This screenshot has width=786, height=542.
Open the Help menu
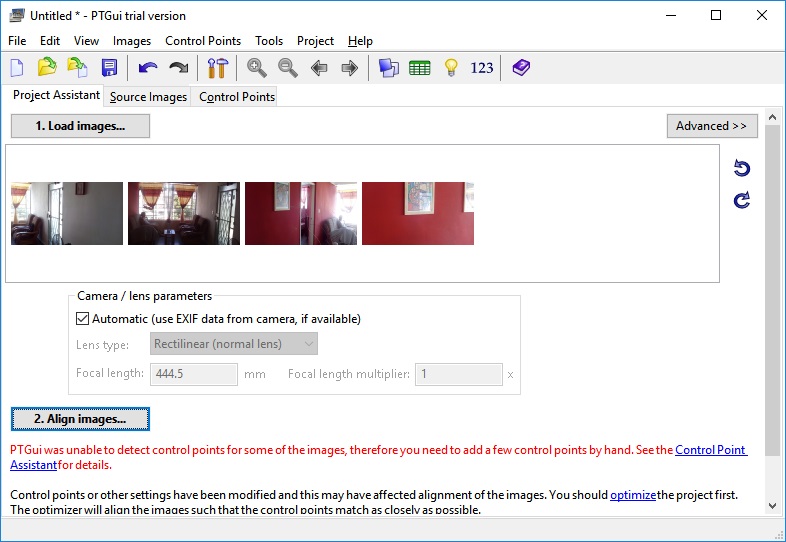(360, 41)
